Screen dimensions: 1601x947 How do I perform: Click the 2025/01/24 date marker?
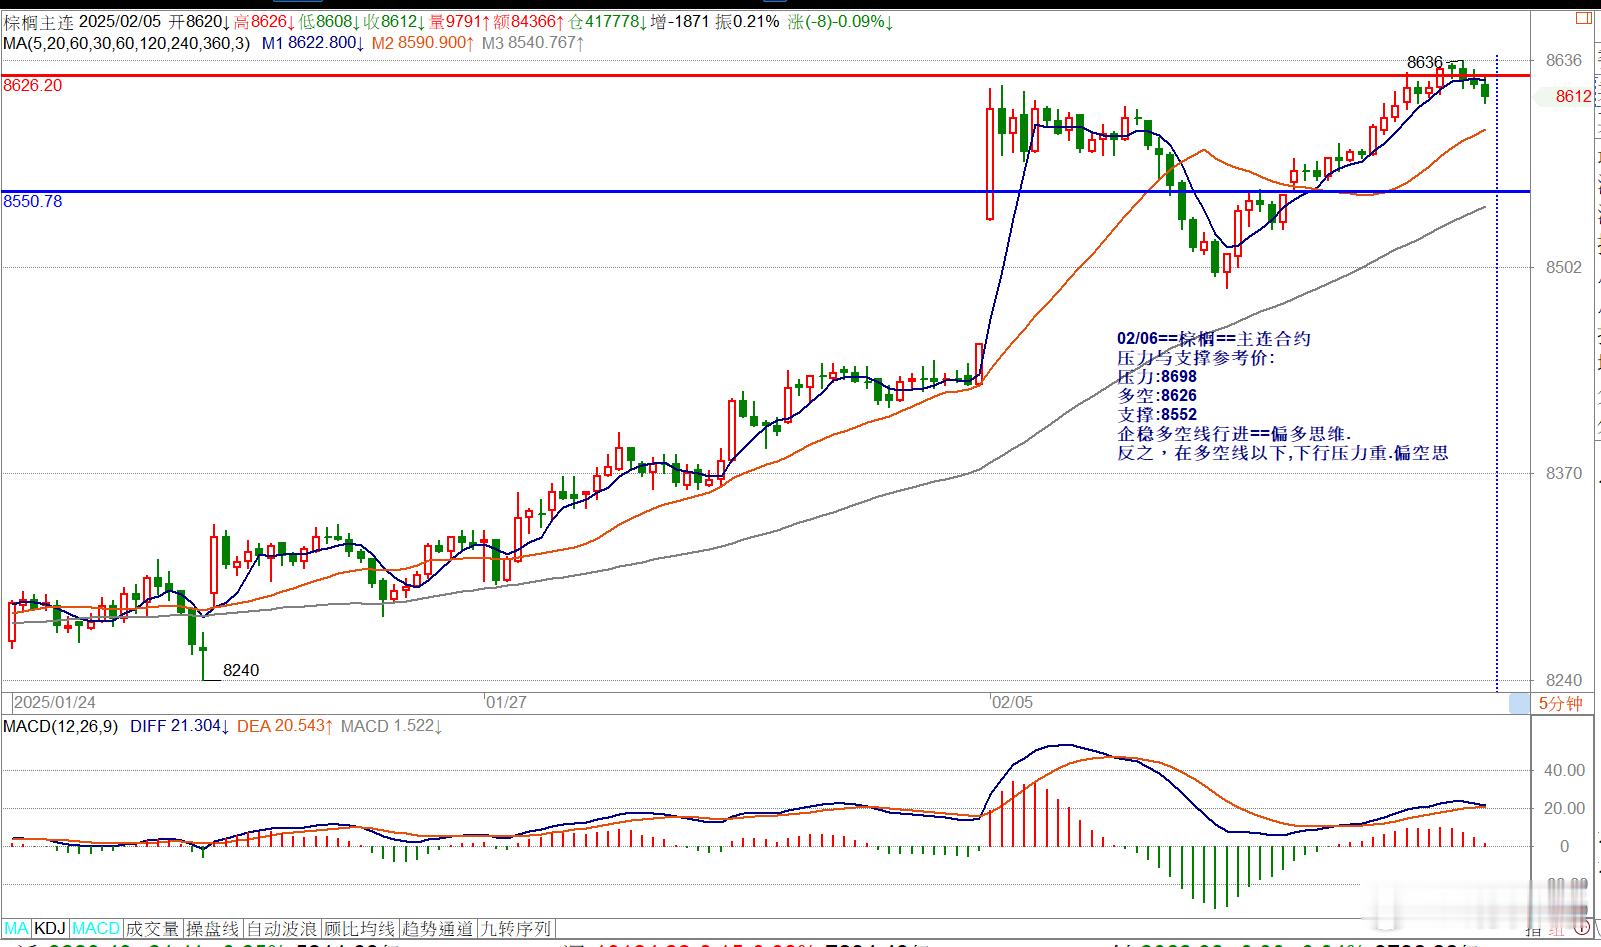click(x=55, y=702)
